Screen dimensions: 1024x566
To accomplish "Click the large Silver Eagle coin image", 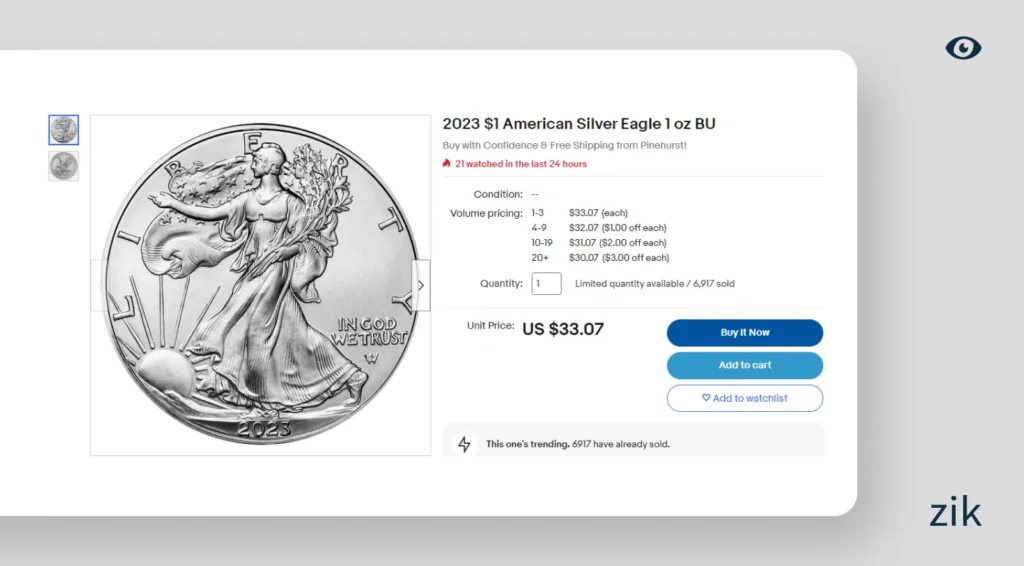I will point(260,285).
